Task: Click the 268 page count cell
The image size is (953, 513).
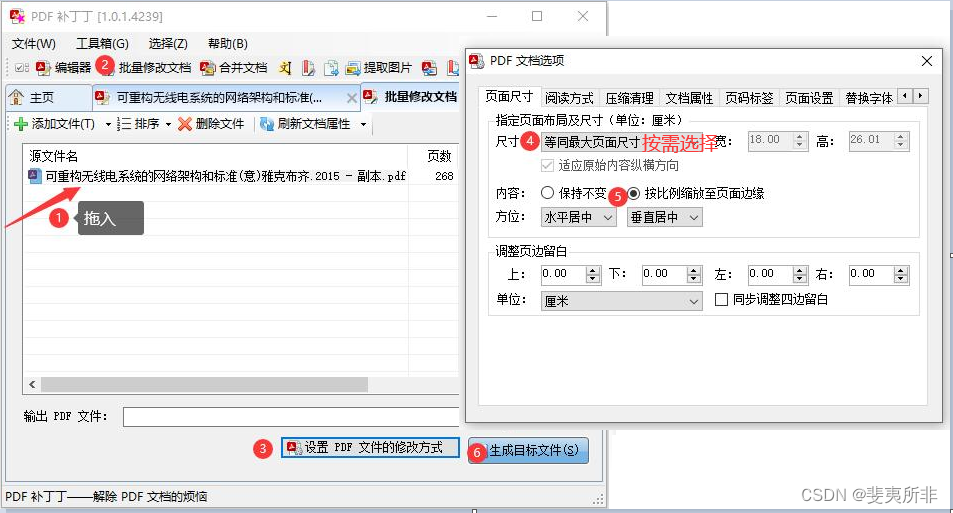Action: click(444, 176)
